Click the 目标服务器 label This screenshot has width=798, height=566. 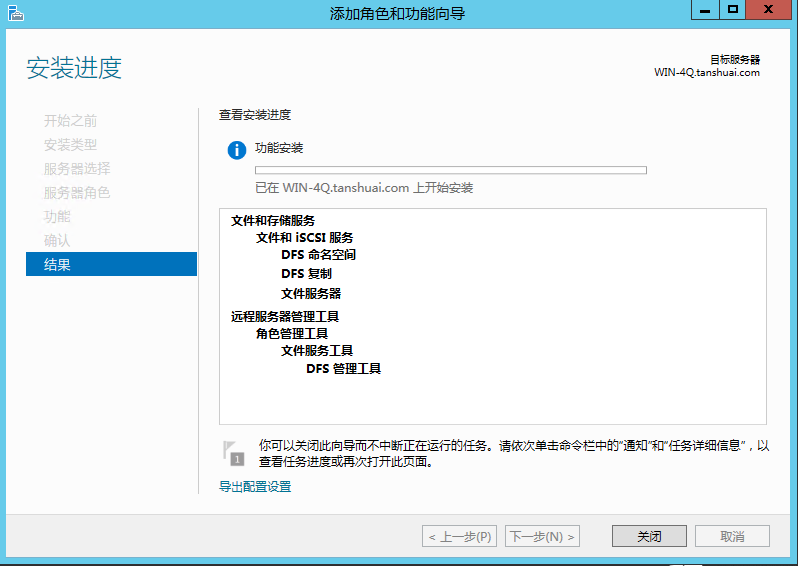click(x=735, y=60)
